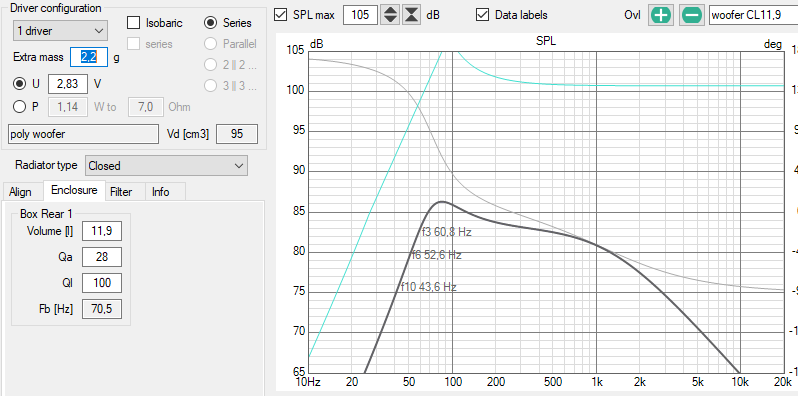
Task: Click the SPL max autoscale hourglass icon
Action: [x=411, y=15]
